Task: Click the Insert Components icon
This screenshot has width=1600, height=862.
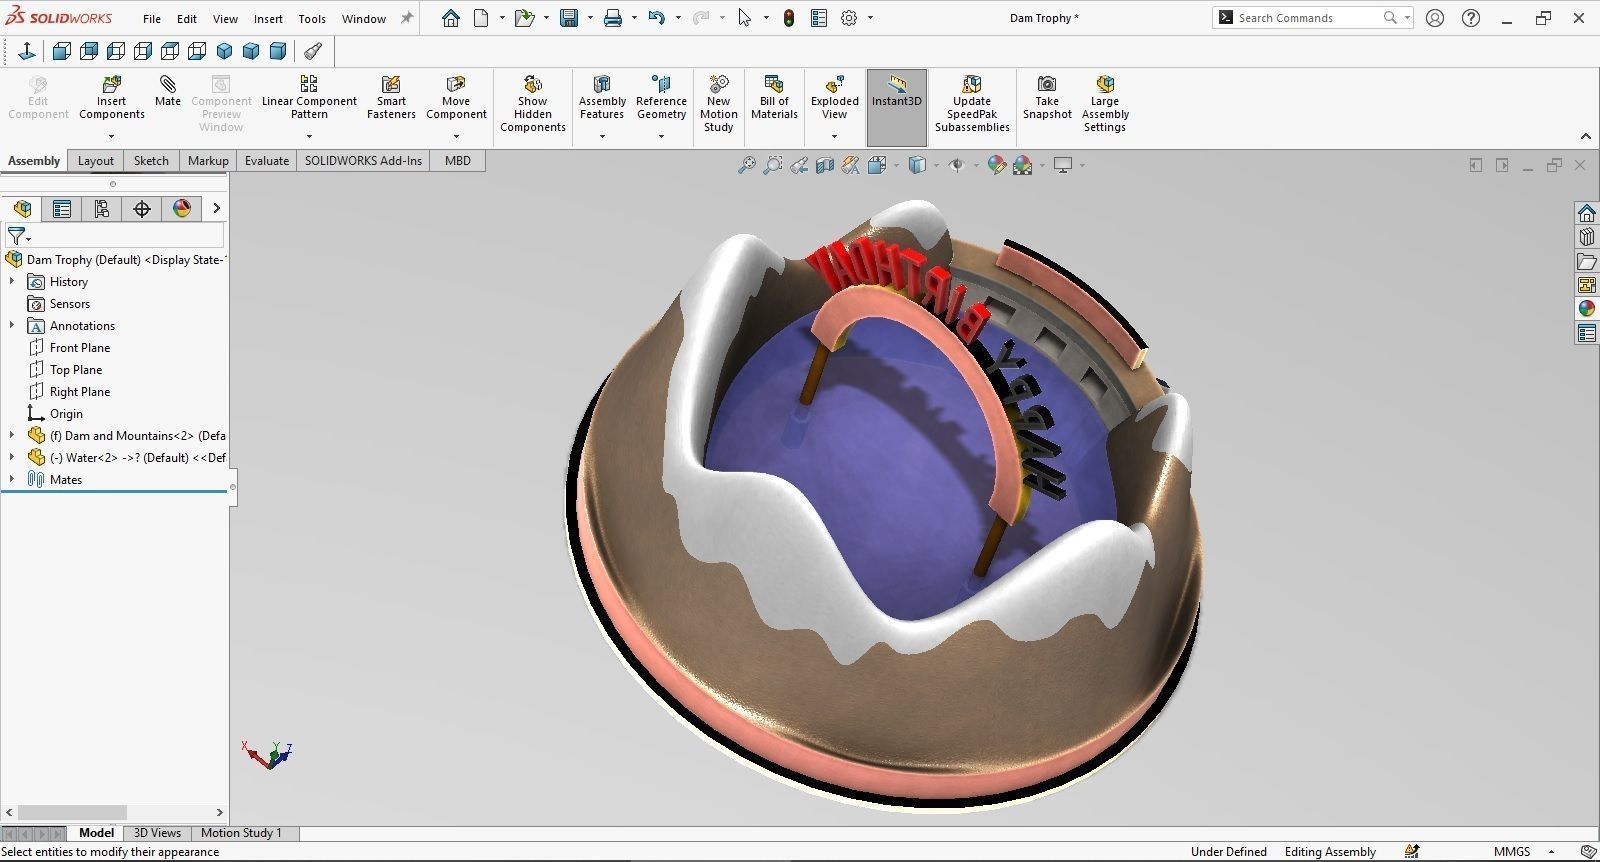Action: coord(112,84)
